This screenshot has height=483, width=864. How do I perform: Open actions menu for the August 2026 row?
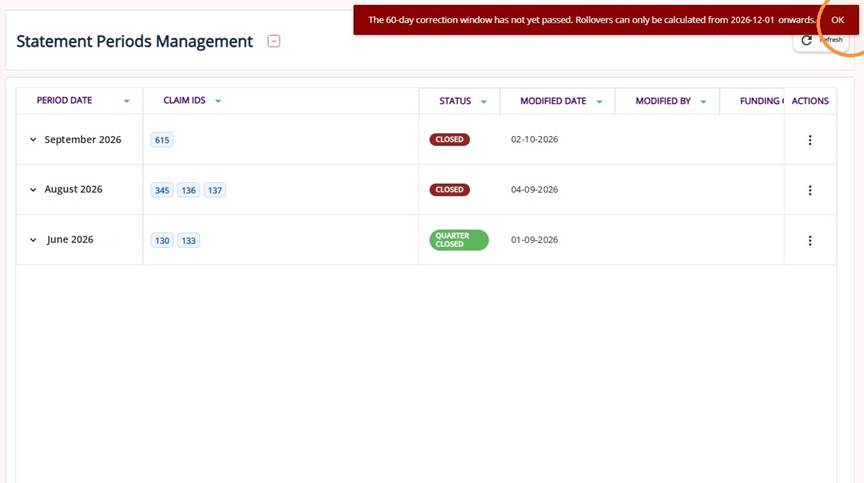pos(809,190)
